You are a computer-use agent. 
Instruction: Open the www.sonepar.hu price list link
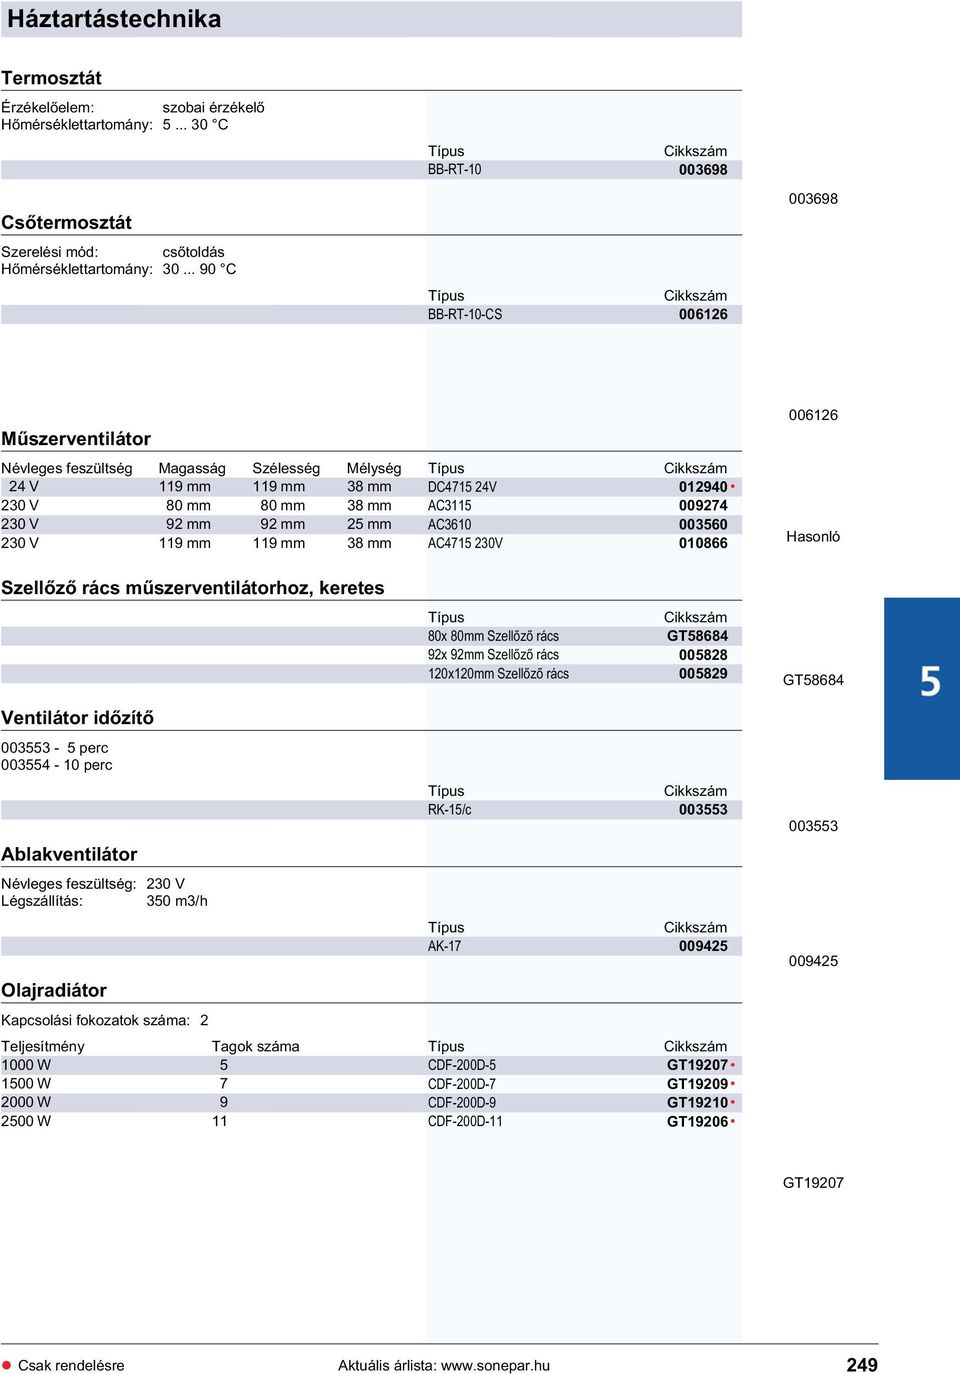pyautogui.click(x=495, y=1365)
